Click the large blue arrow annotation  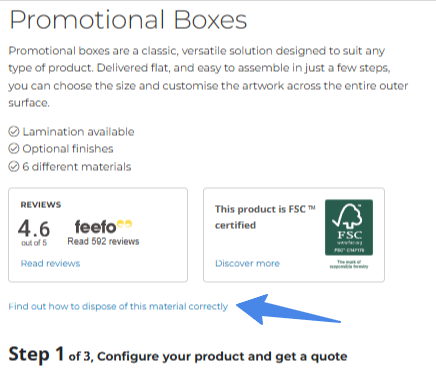289,310
